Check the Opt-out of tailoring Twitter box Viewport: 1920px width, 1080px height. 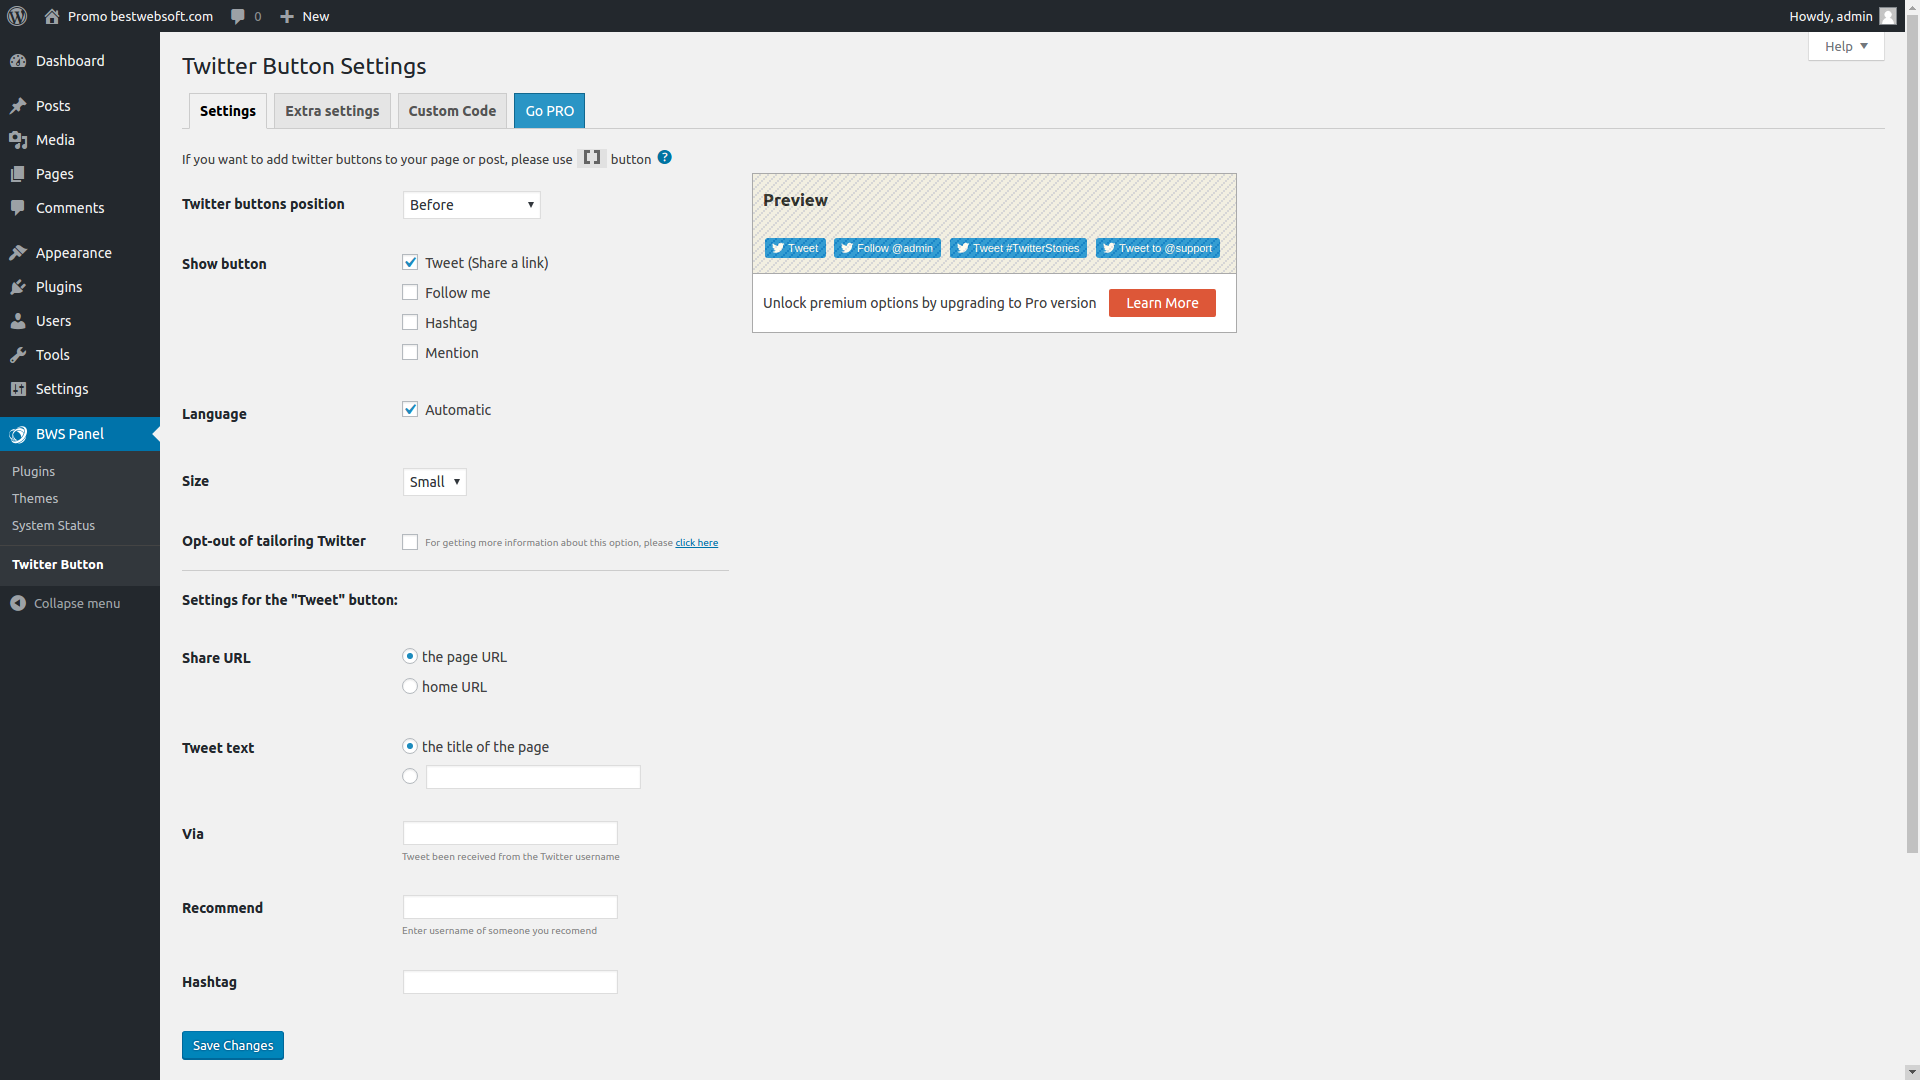[x=410, y=542]
